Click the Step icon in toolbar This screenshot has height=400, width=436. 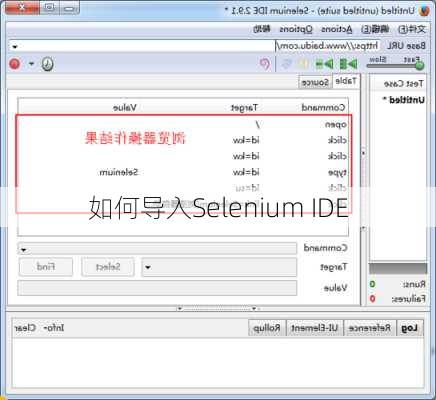(x=287, y=64)
